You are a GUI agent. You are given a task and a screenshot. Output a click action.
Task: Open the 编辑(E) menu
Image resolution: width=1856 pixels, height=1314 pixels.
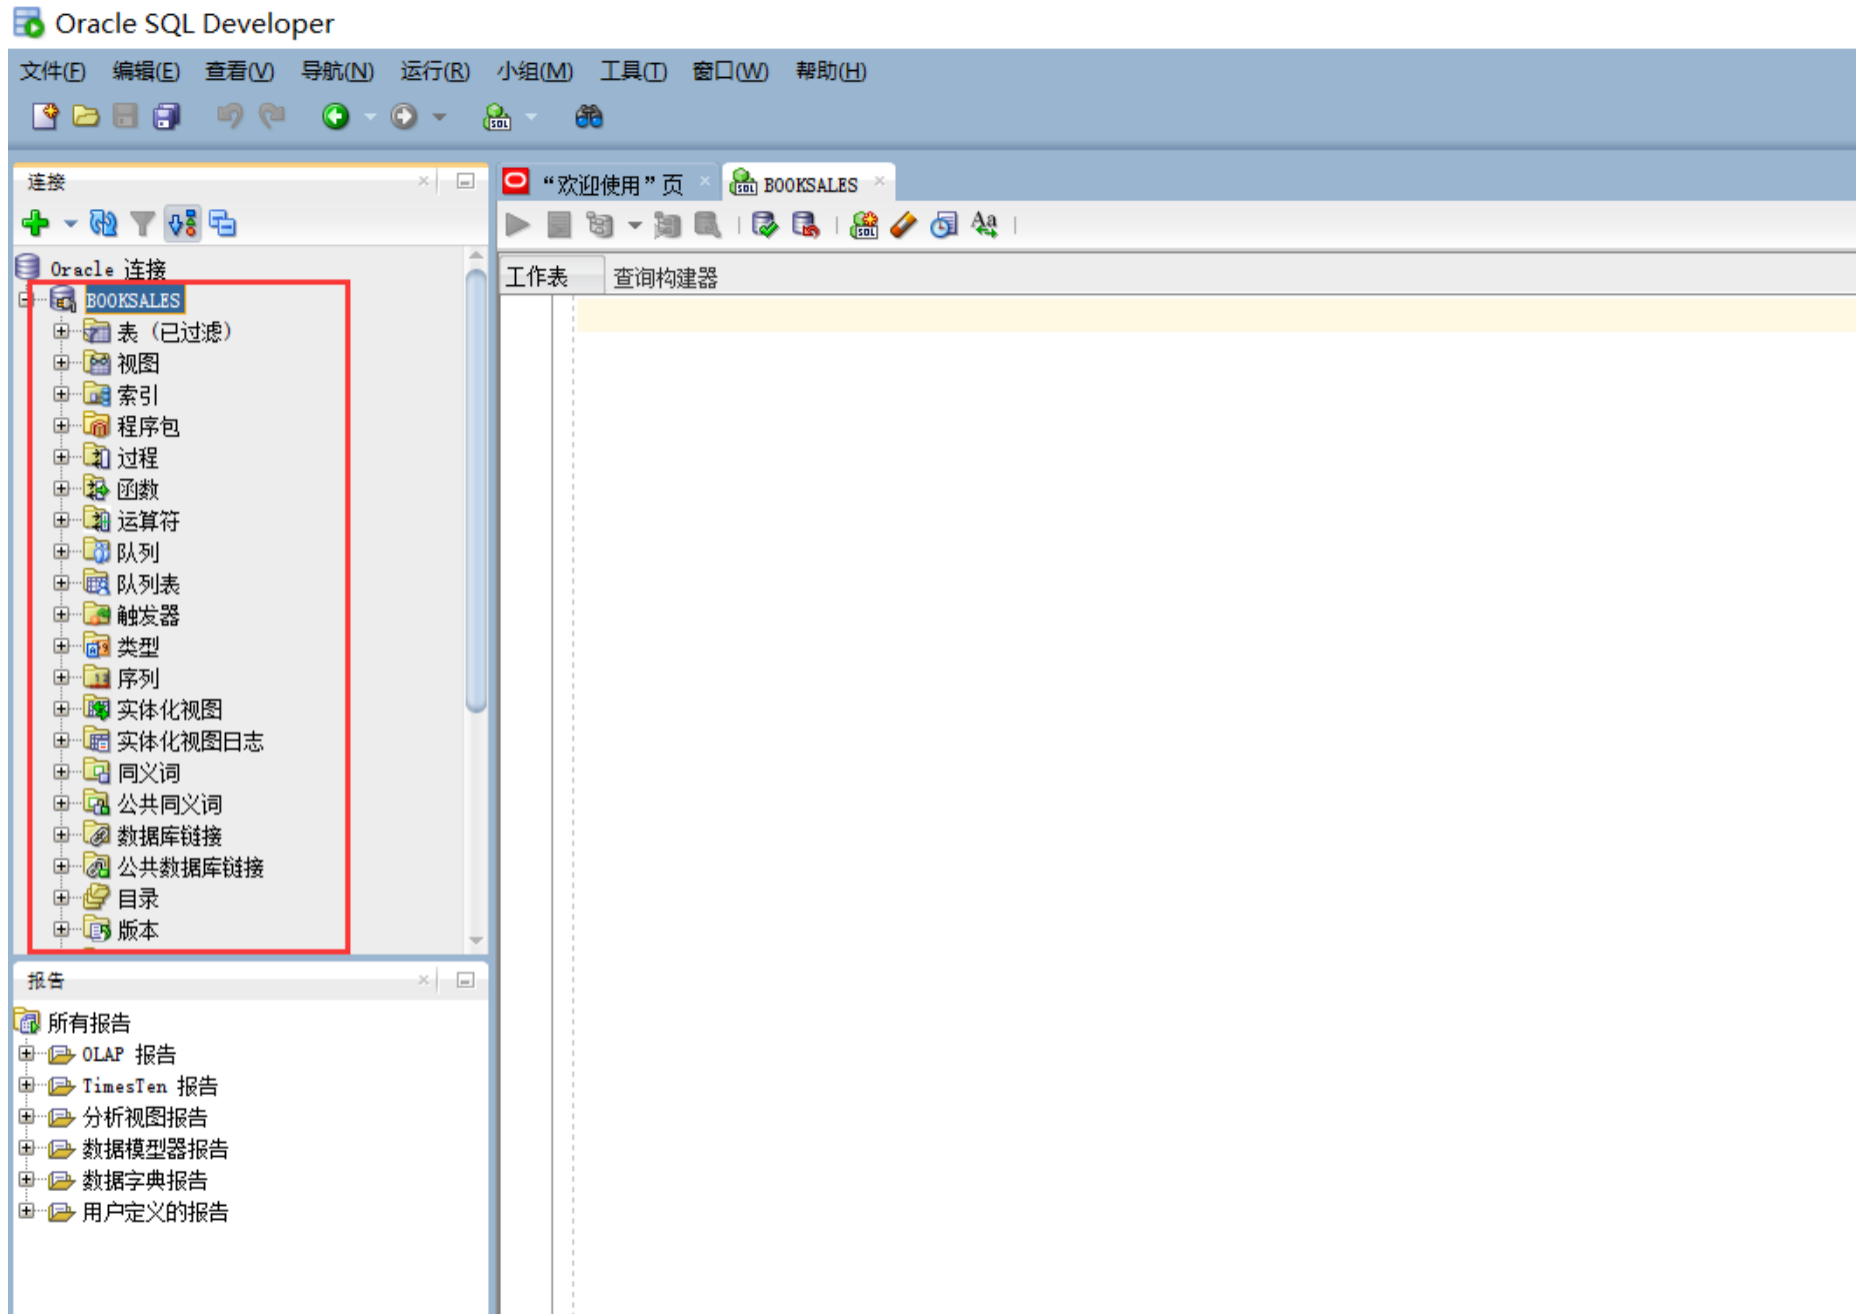146,71
